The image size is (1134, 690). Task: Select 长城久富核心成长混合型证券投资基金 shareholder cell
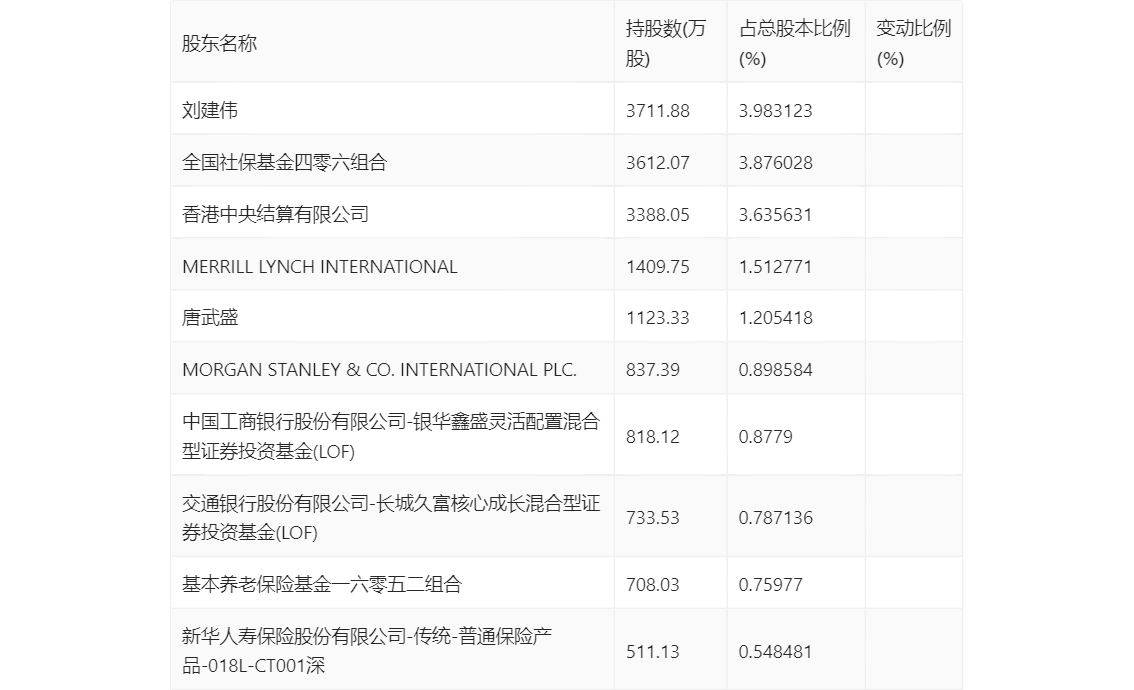click(x=391, y=517)
